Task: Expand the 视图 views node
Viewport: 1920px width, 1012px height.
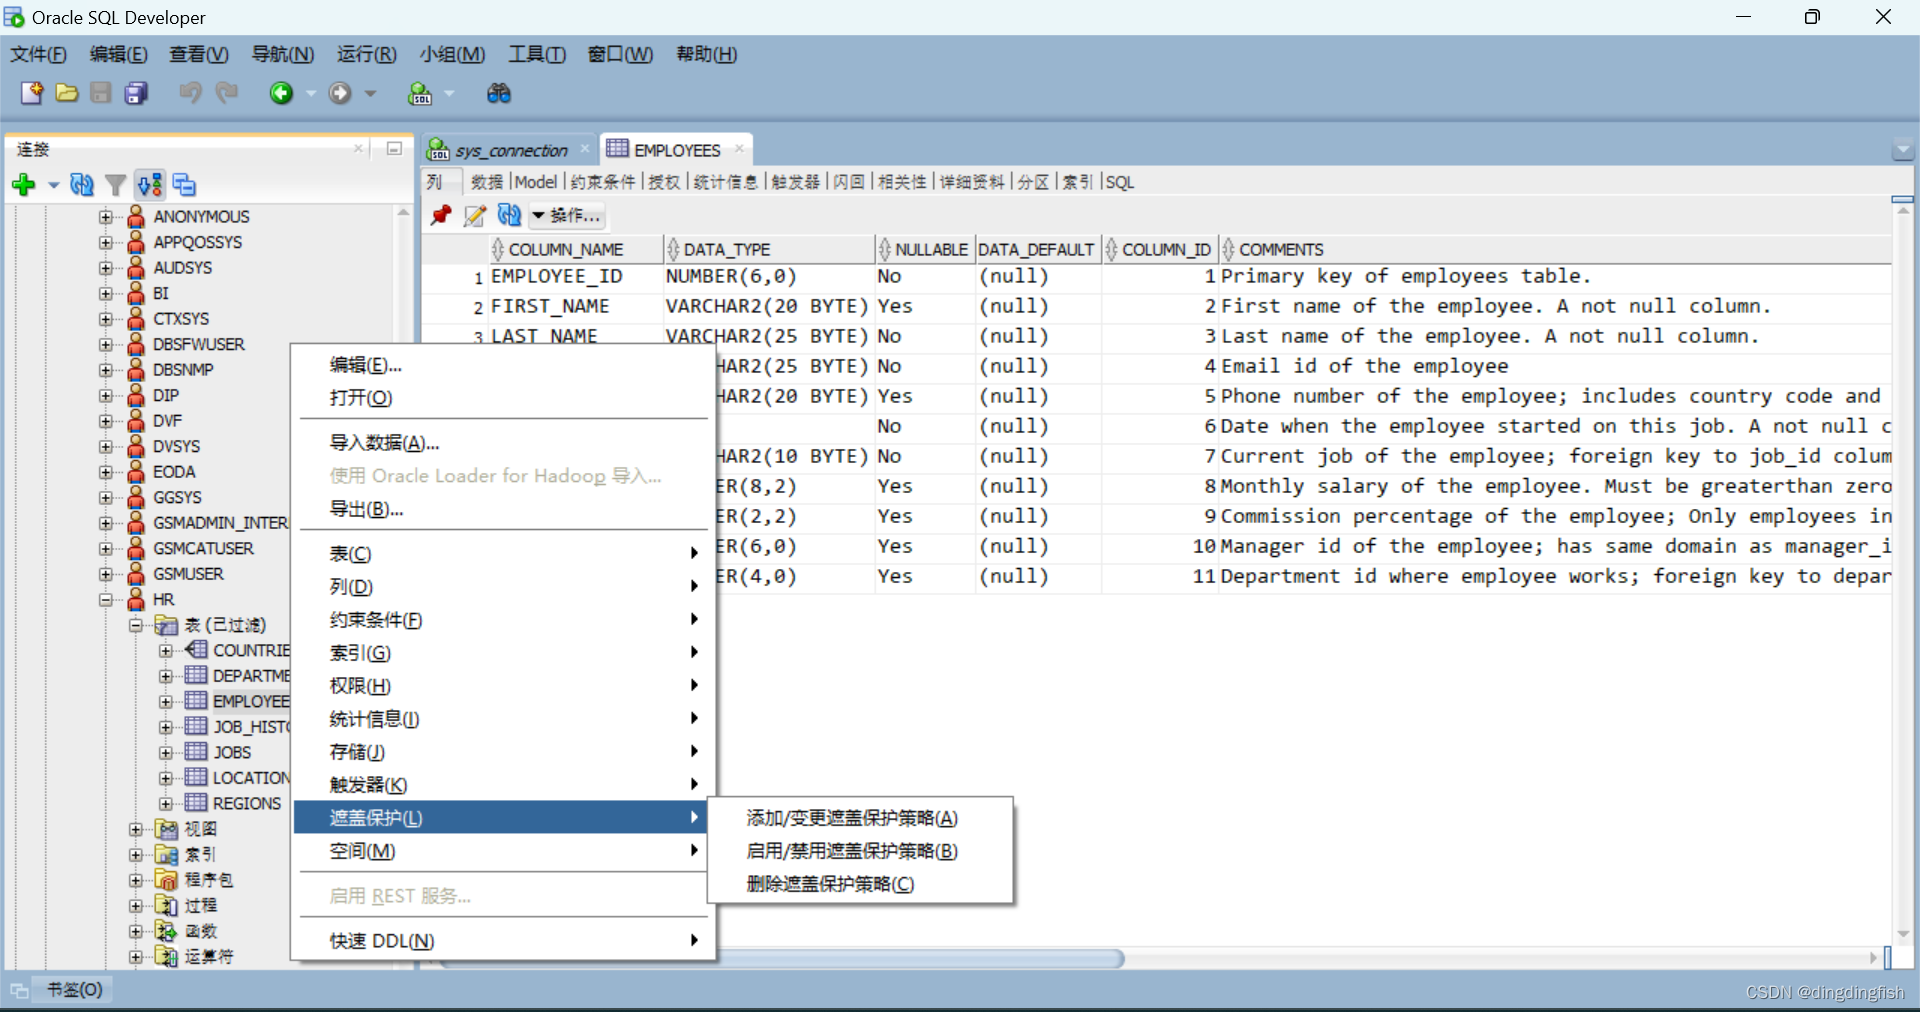Action: (x=136, y=829)
